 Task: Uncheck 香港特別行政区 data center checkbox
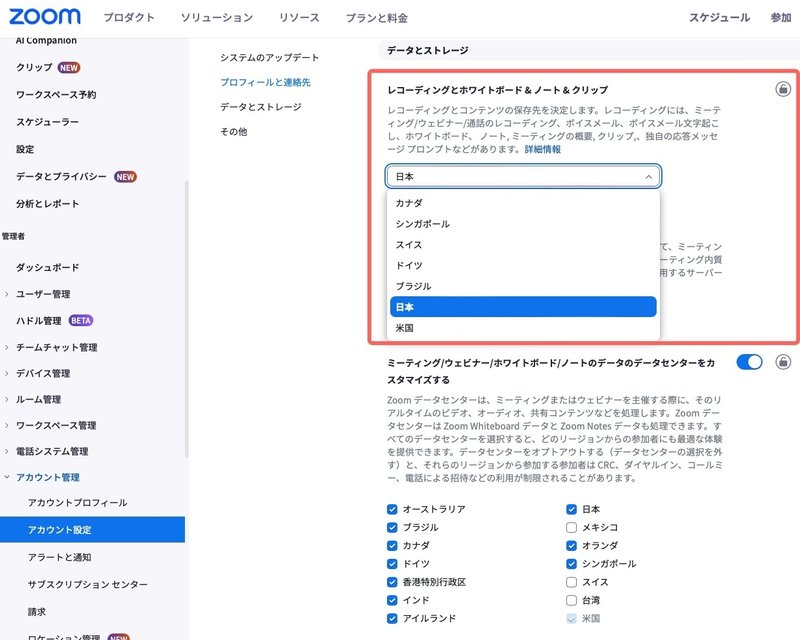(x=392, y=582)
